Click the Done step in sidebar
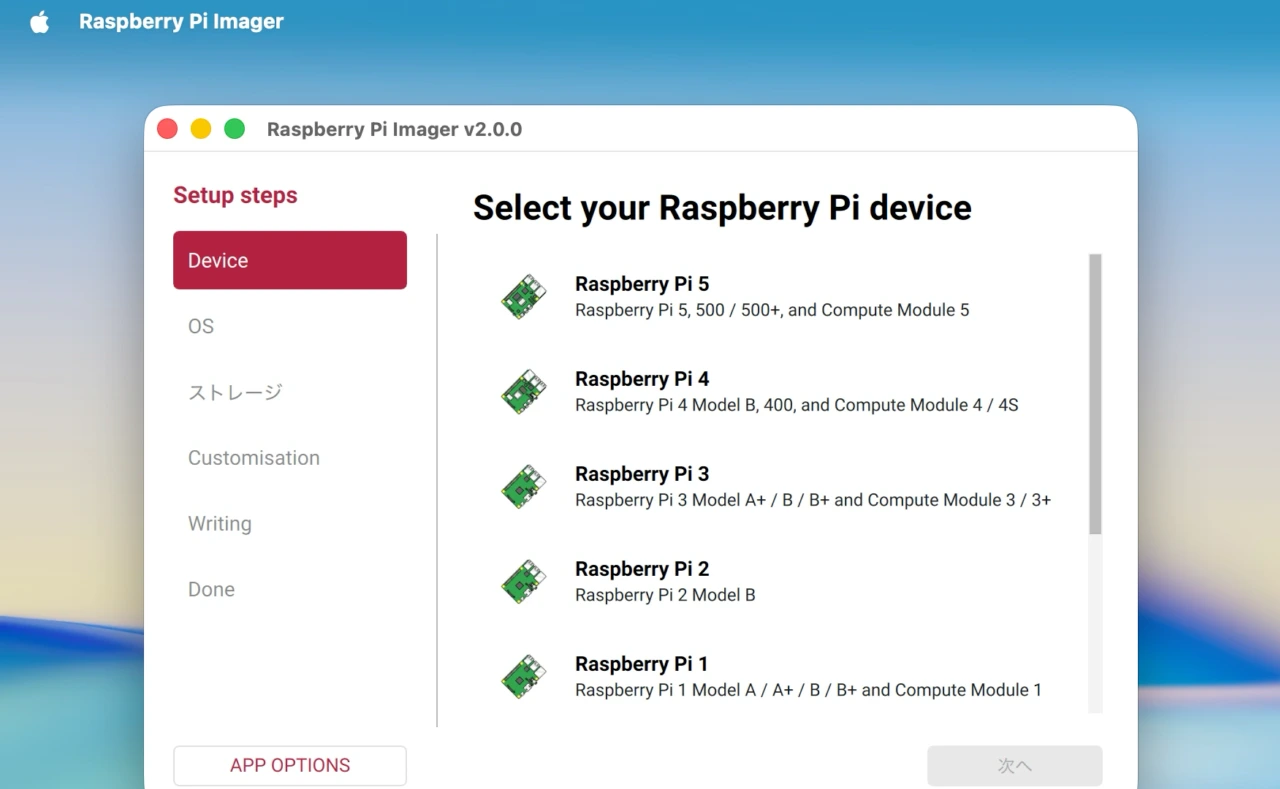The height and width of the screenshot is (789, 1280). click(x=211, y=589)
